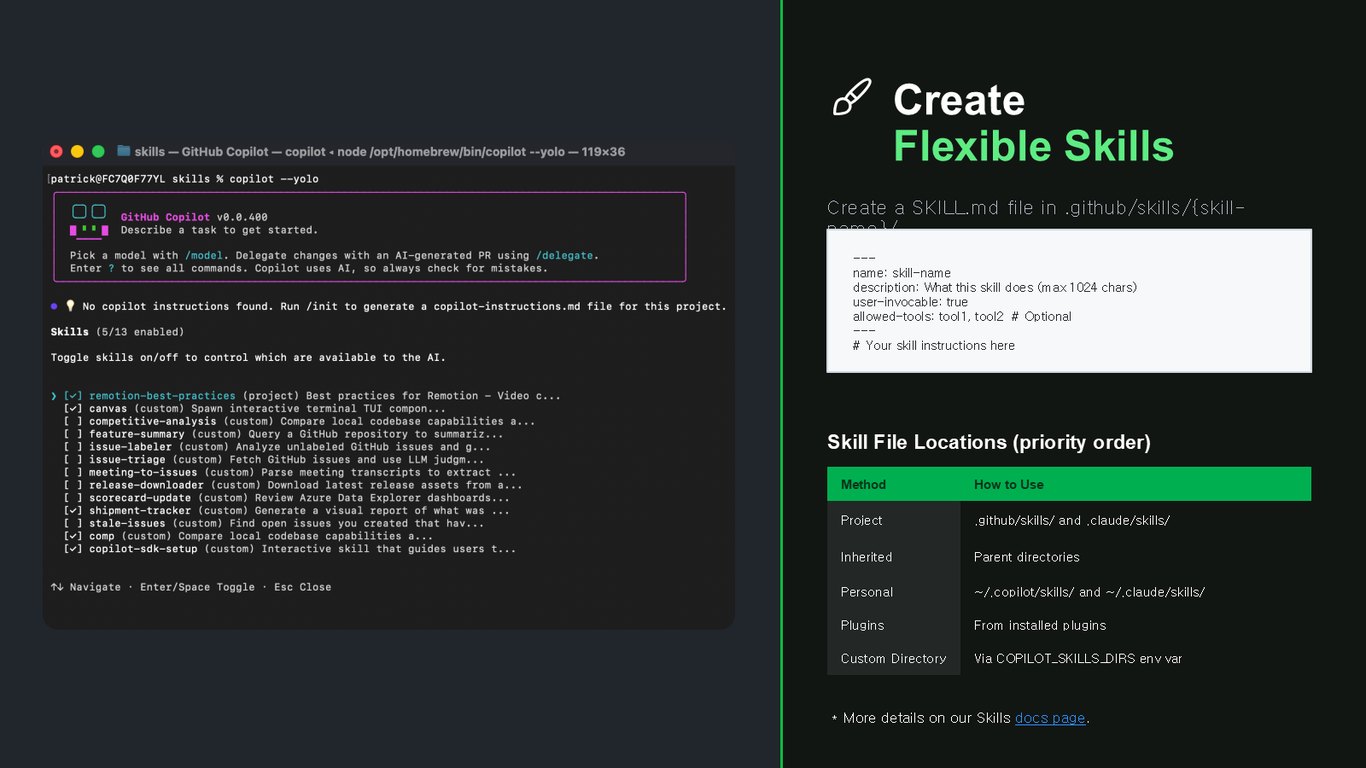Toggle the remotion-best-practices skill checkbox
1366x768 pixels.
point(73,396)
